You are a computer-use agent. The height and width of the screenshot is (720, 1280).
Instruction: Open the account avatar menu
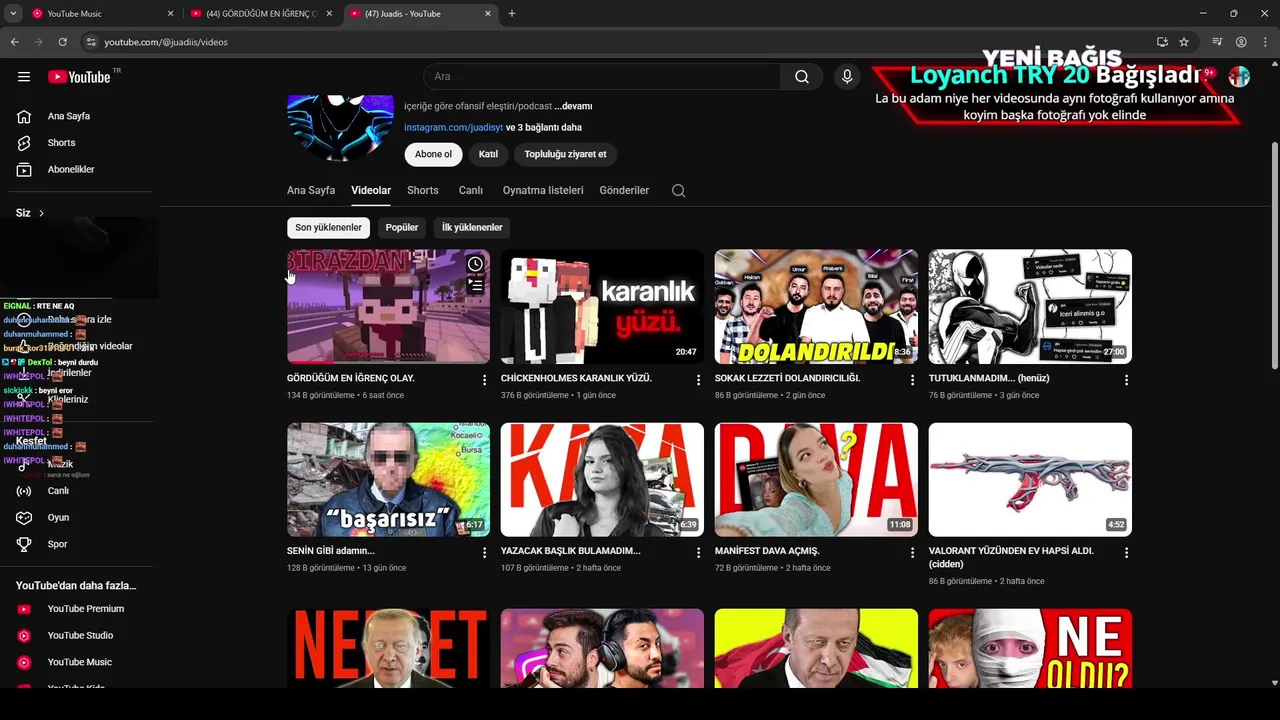pyautogui.click(x=1239, y=77)
